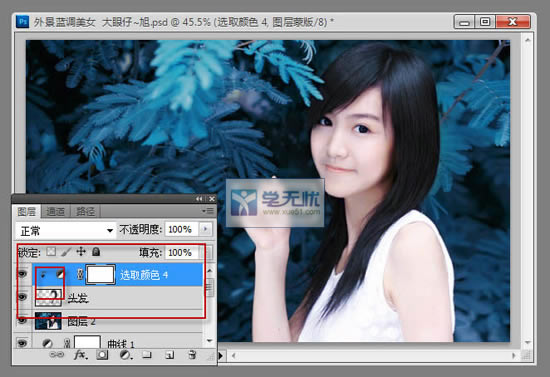Switch to the 通道 tab
Screen dimensions: 550x377
click(x=55, y=211)
